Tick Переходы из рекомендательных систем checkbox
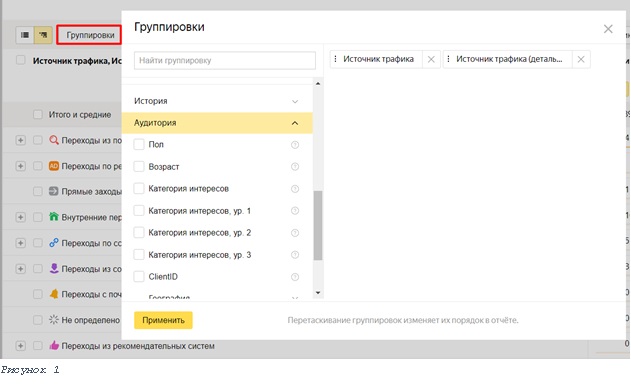631x392 pixels. pos(38,346)
